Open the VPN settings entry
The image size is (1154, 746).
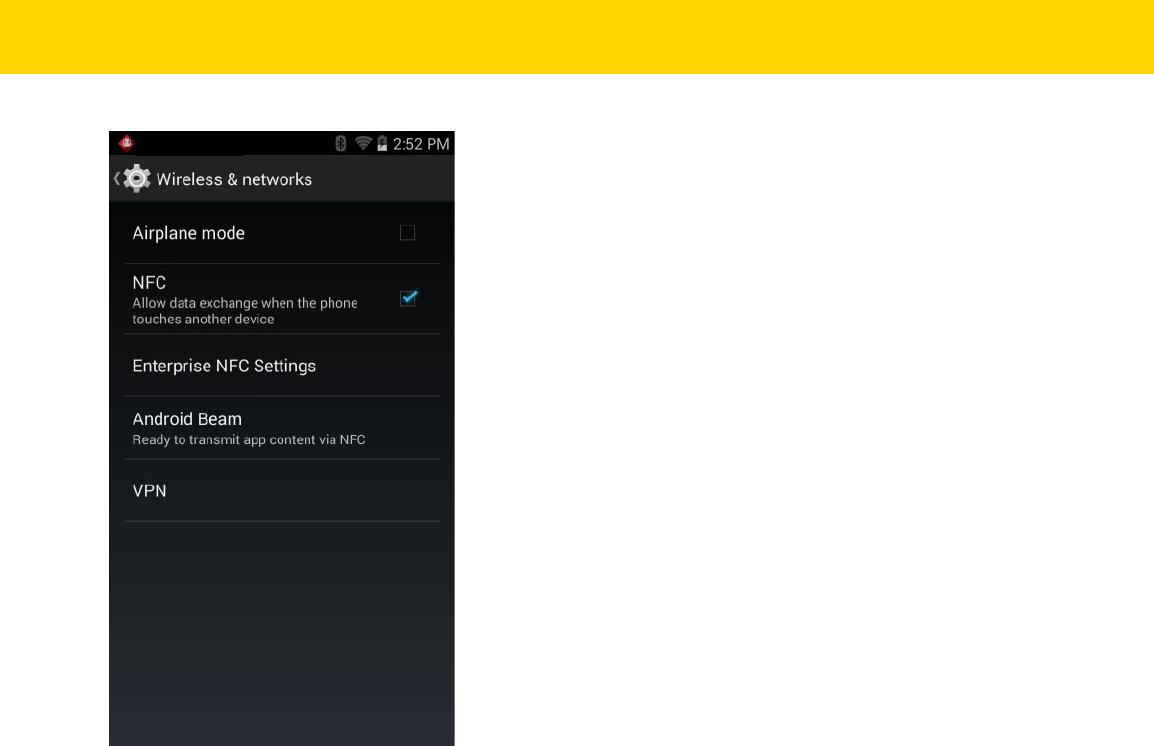tap(282, 491)
